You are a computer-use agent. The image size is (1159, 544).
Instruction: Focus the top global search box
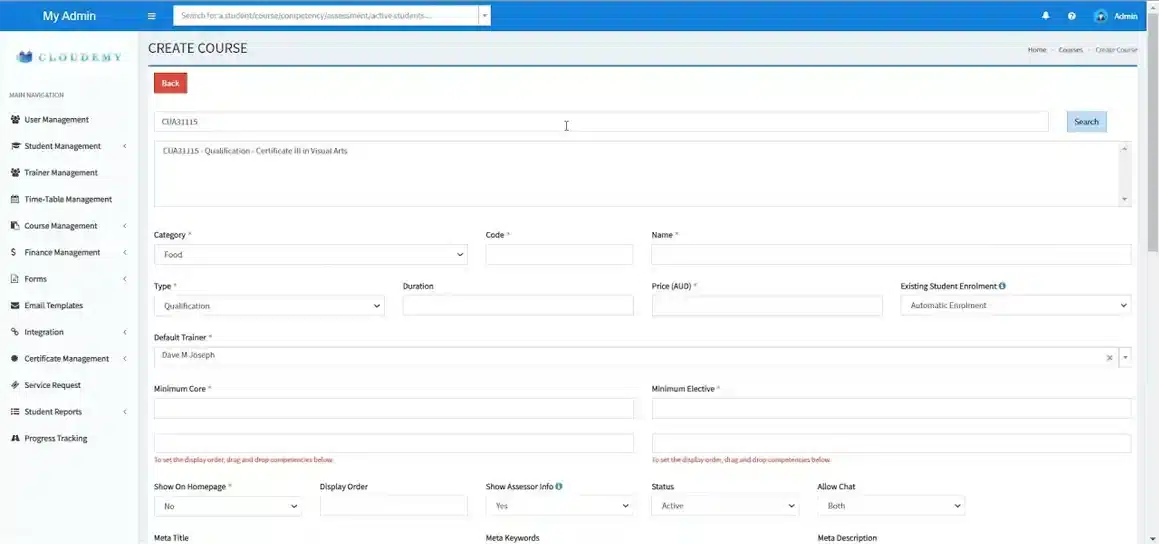point(326,16)
